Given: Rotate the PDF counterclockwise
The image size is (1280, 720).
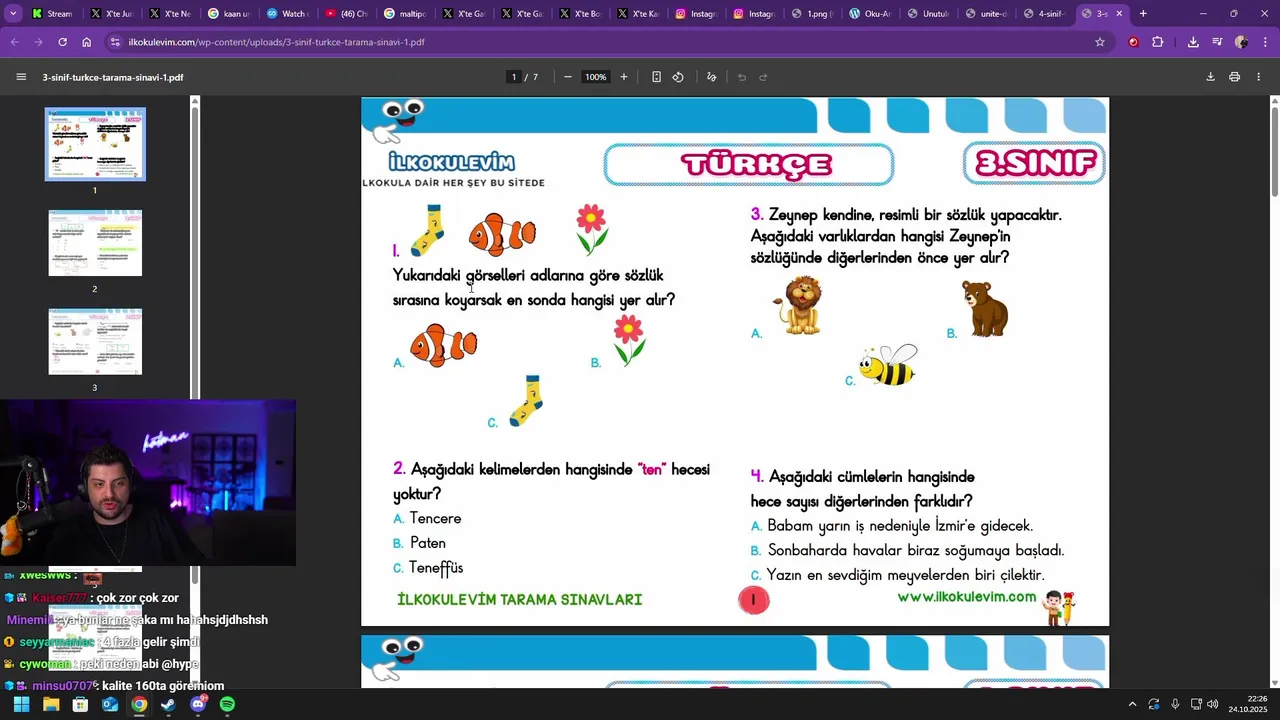Looking at the screenshot, I should (x=678, y=77).
